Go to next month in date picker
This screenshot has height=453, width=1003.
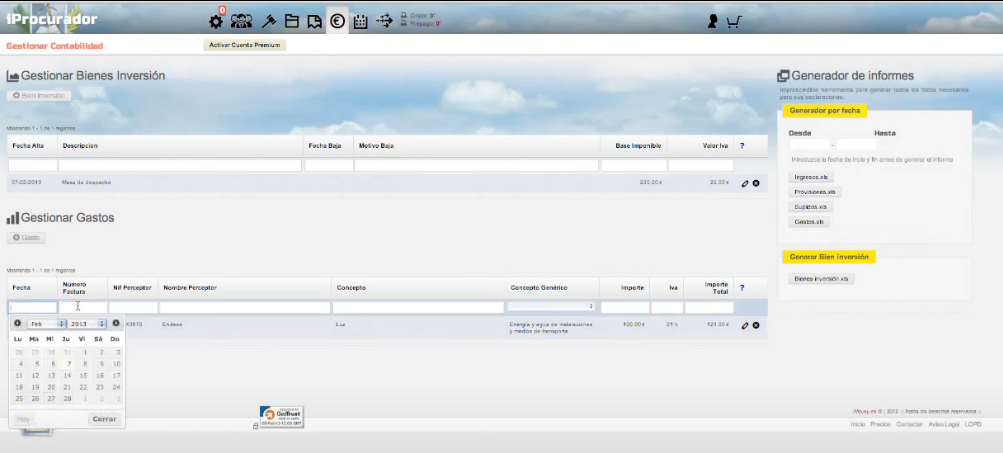[116, 323]
